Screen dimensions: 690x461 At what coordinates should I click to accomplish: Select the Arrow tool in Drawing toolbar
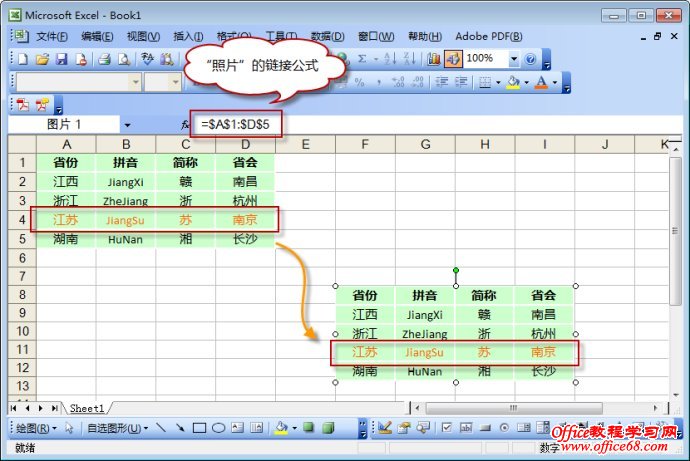[x=180, y=427]
